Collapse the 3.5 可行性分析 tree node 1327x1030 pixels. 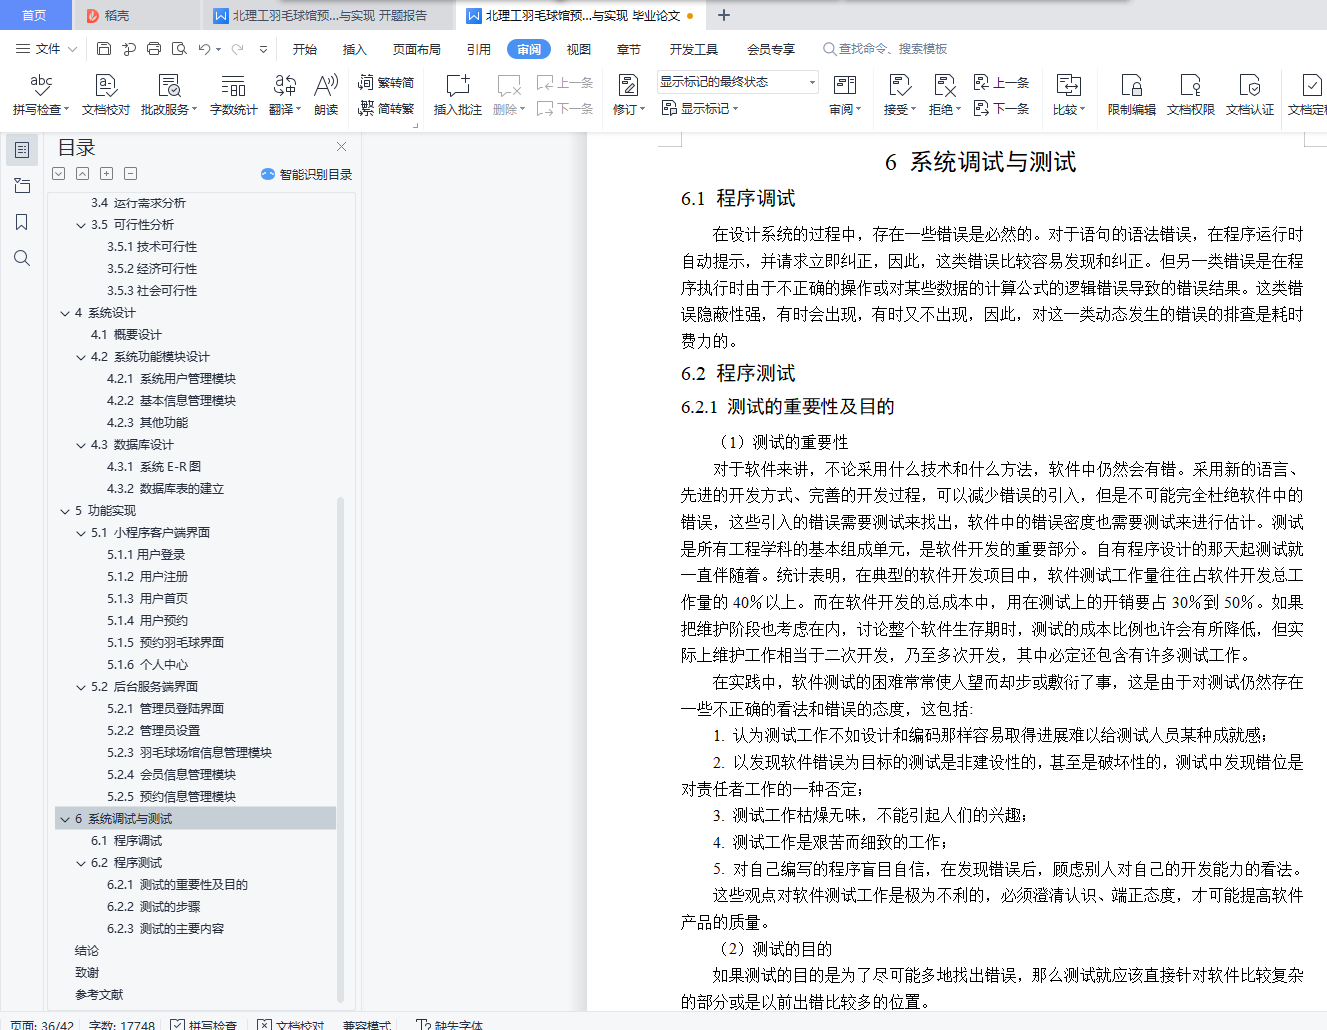pos(81,225)
